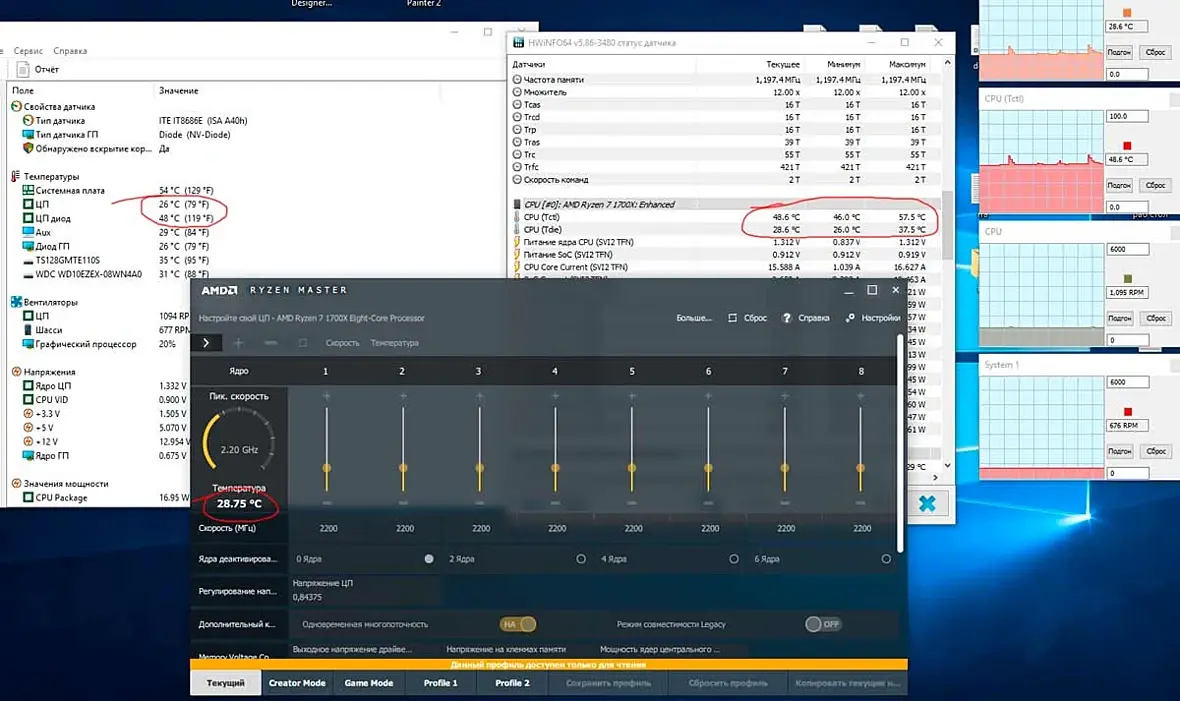Select the 4 Ядра radio button
The height and width of the screenshot is (701, 1180).
pos(734,559)
